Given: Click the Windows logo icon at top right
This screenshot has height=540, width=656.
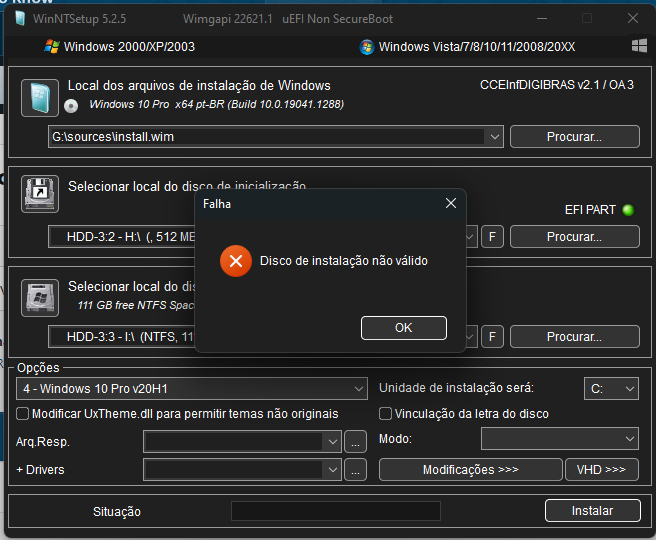Looking at the screenshot, I should [x=639, y=46].
